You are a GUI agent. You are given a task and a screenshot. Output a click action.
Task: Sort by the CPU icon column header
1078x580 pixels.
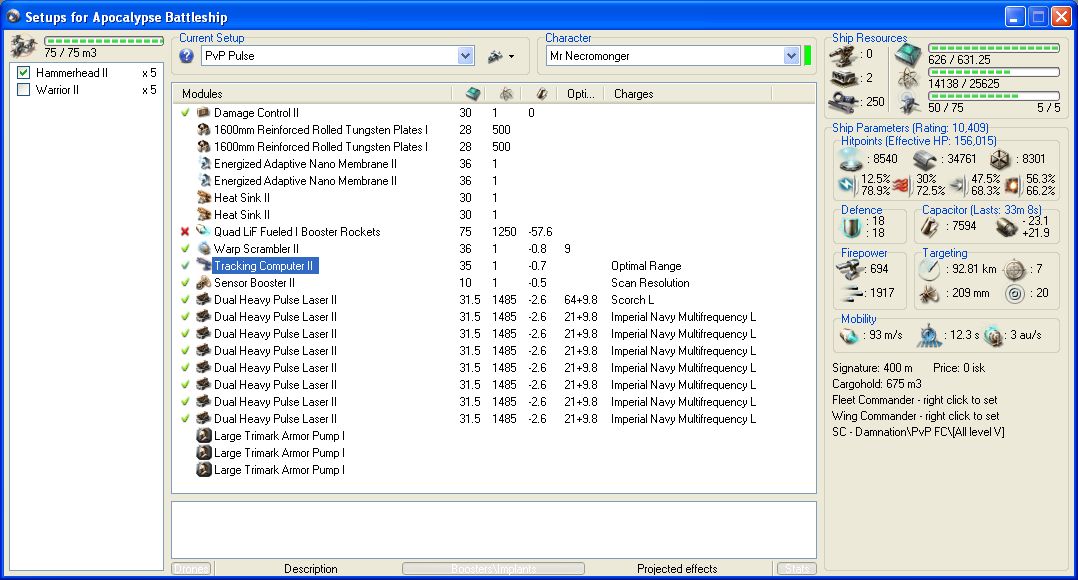[473, 94]
